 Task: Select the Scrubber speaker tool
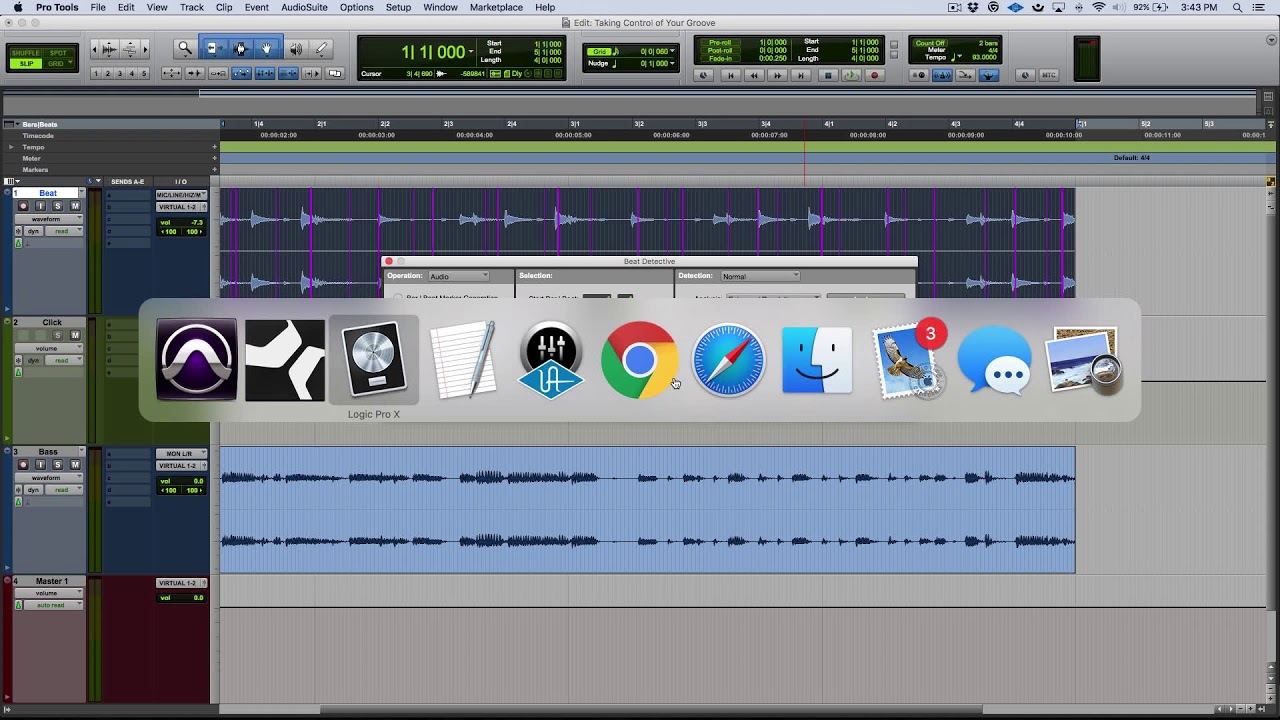tap(295, 48)
